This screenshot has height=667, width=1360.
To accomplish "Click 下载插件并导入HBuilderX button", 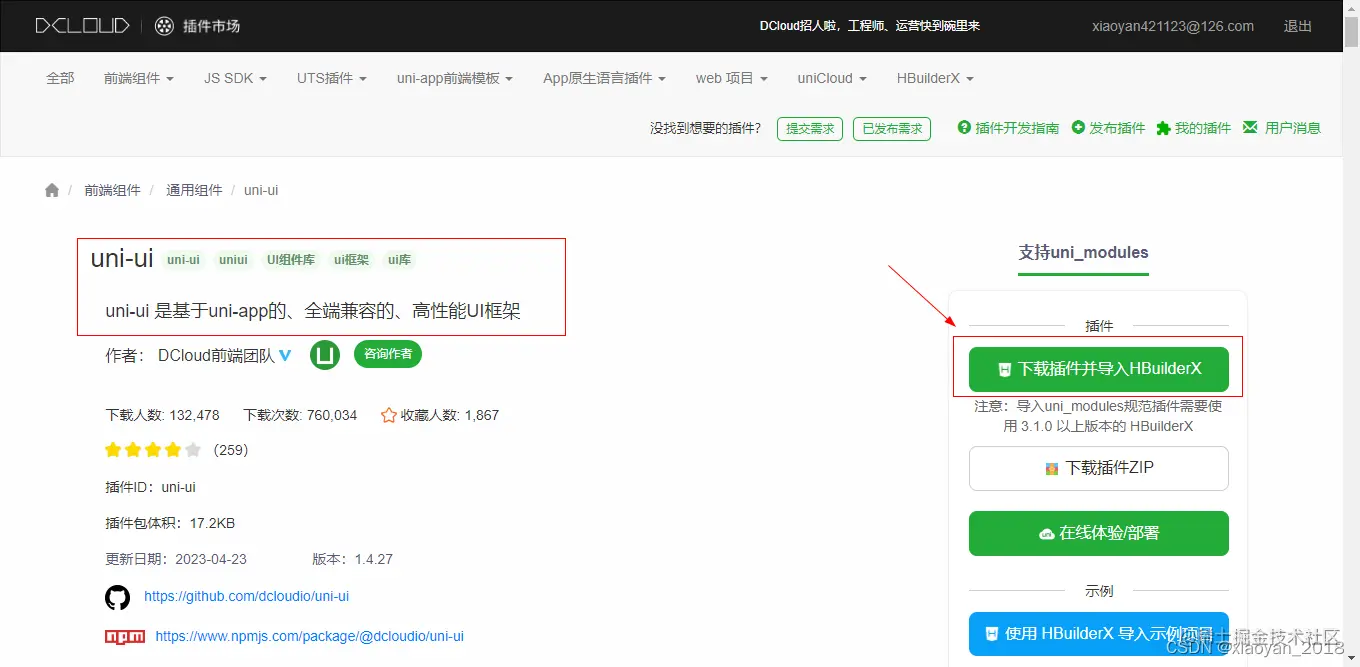I will (x=1099, y=369).
